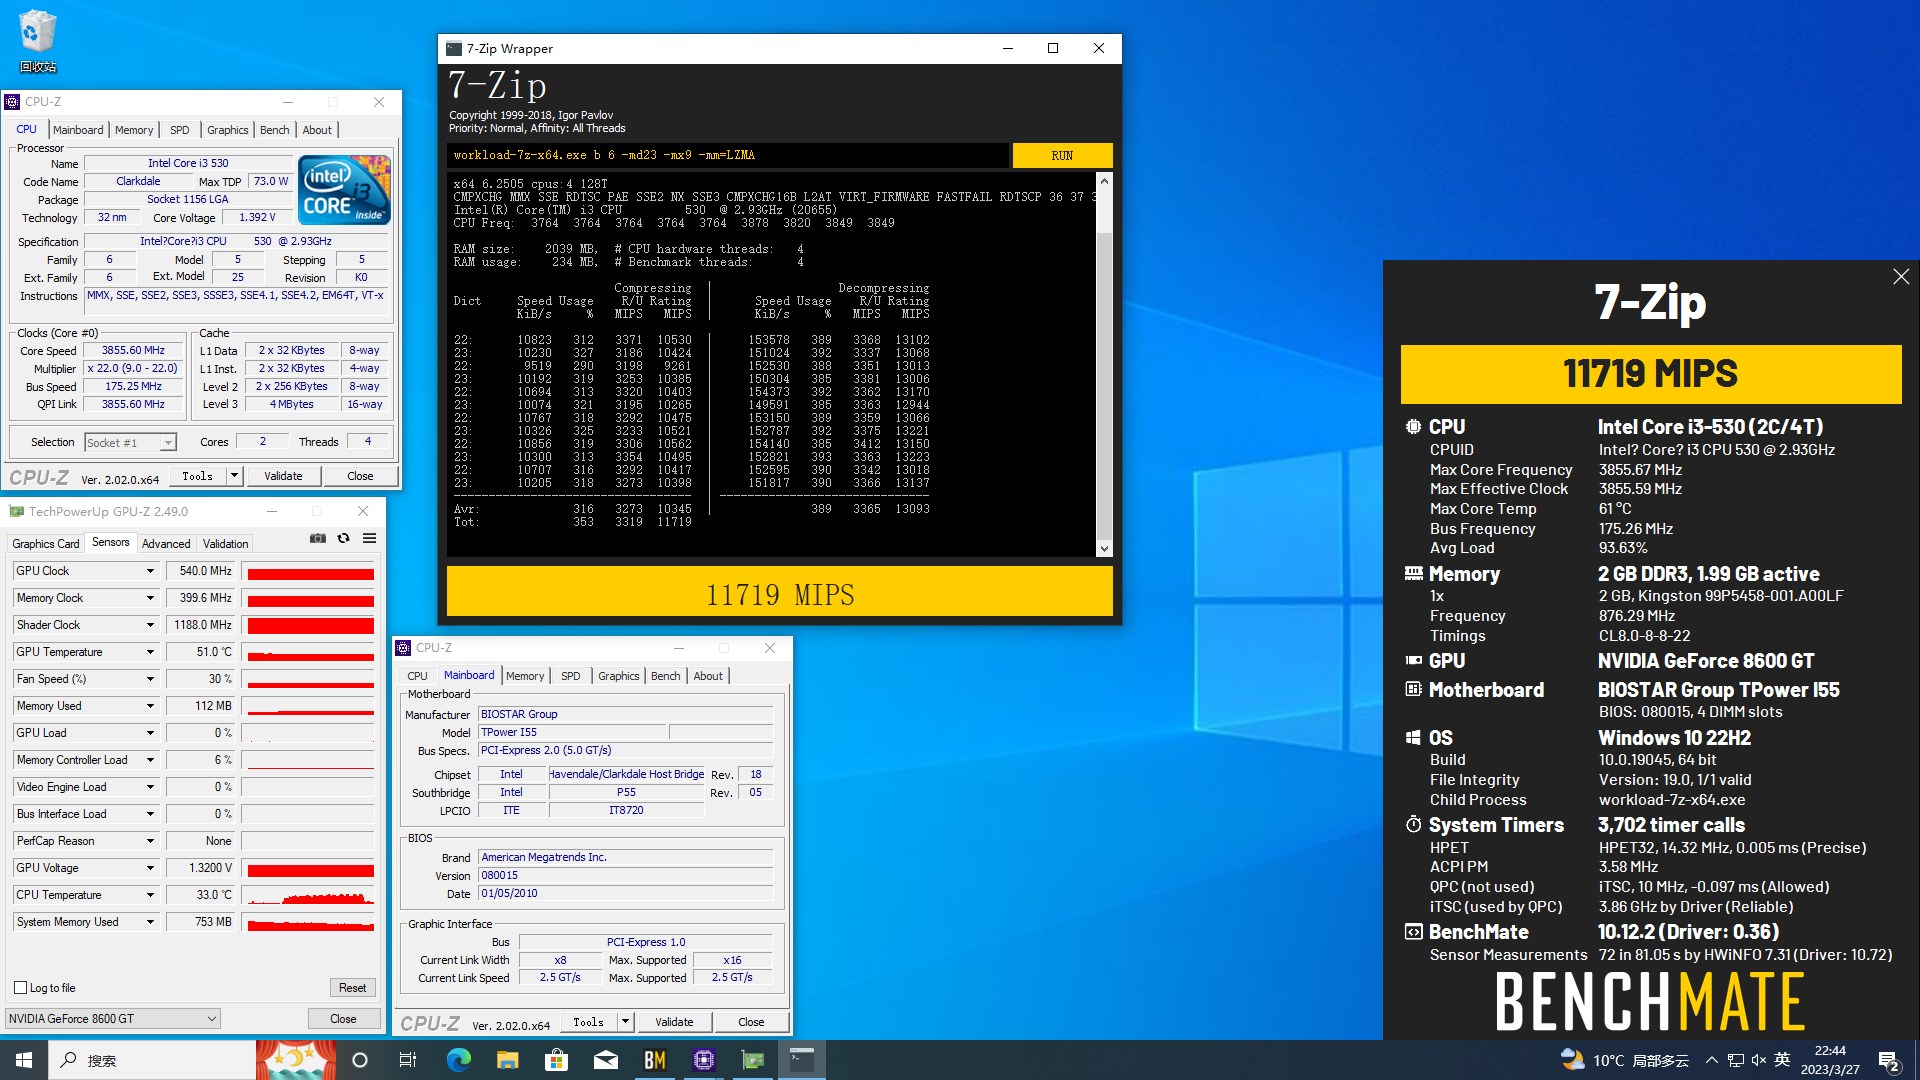Open the notification center icon

click(1889, 1060)
